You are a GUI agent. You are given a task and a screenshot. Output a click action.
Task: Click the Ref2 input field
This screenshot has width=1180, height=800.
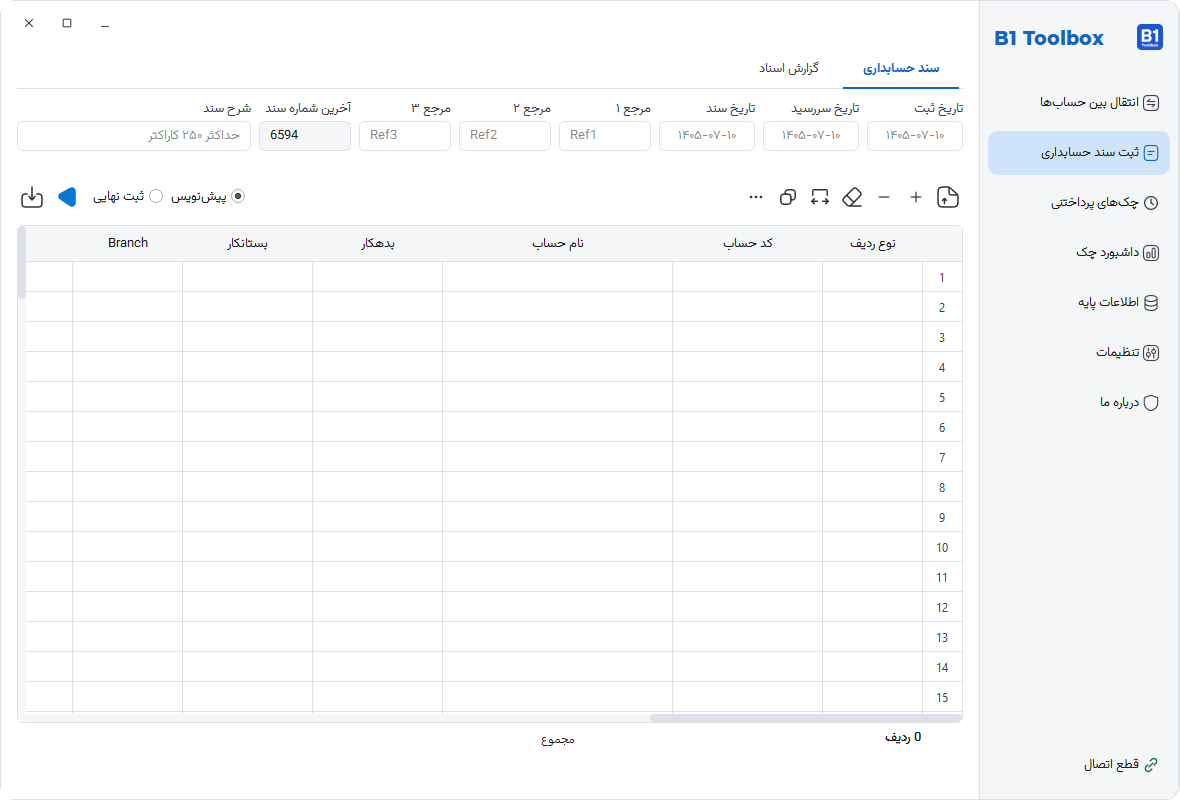pyautogui.click(x=505, y=135)
